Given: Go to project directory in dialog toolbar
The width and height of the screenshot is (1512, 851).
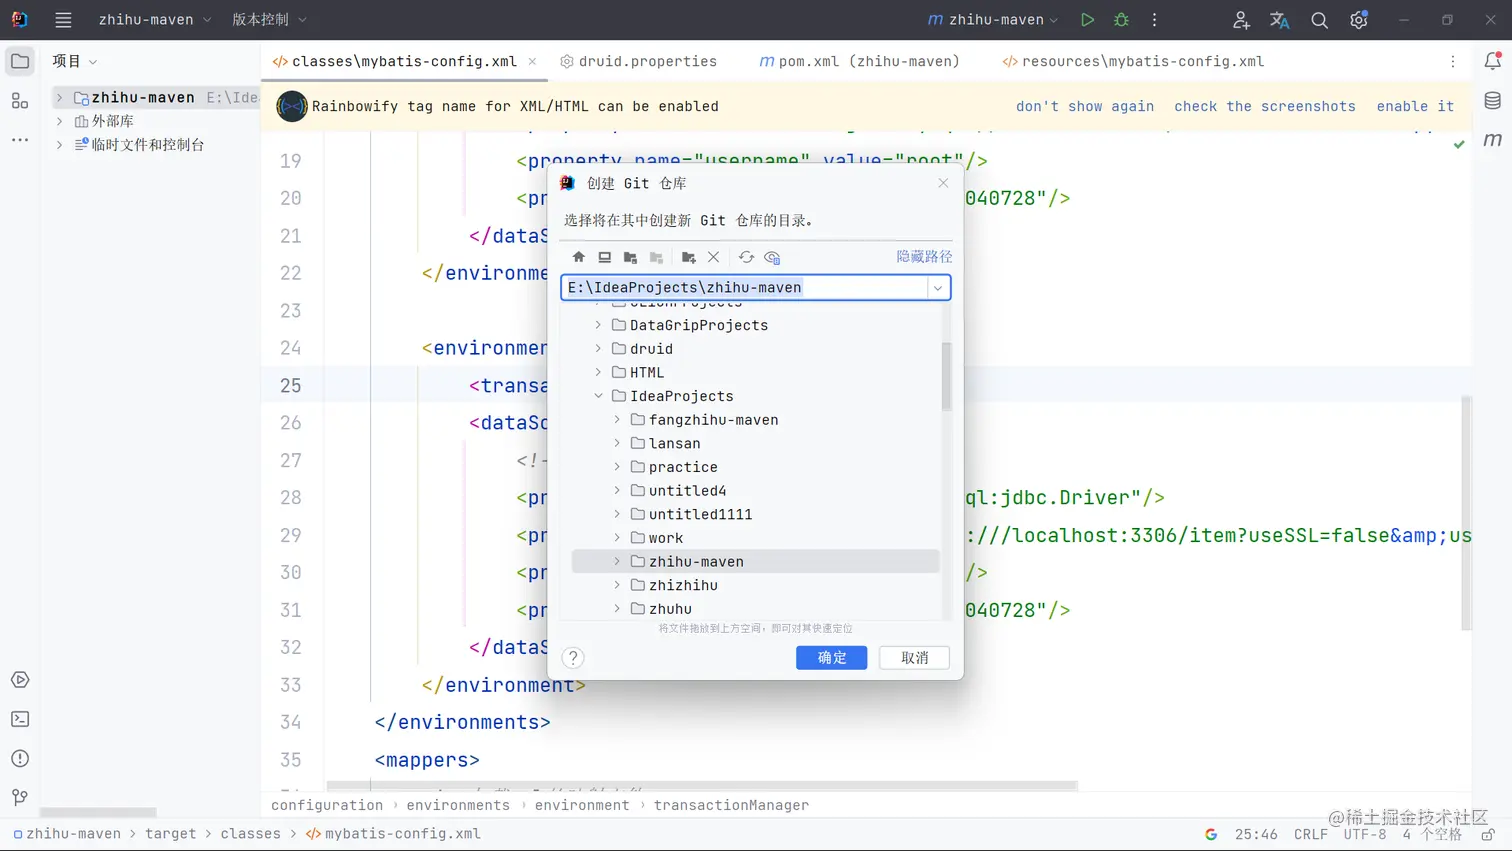Looking at the screenshot, I should (x=630, y=257).
